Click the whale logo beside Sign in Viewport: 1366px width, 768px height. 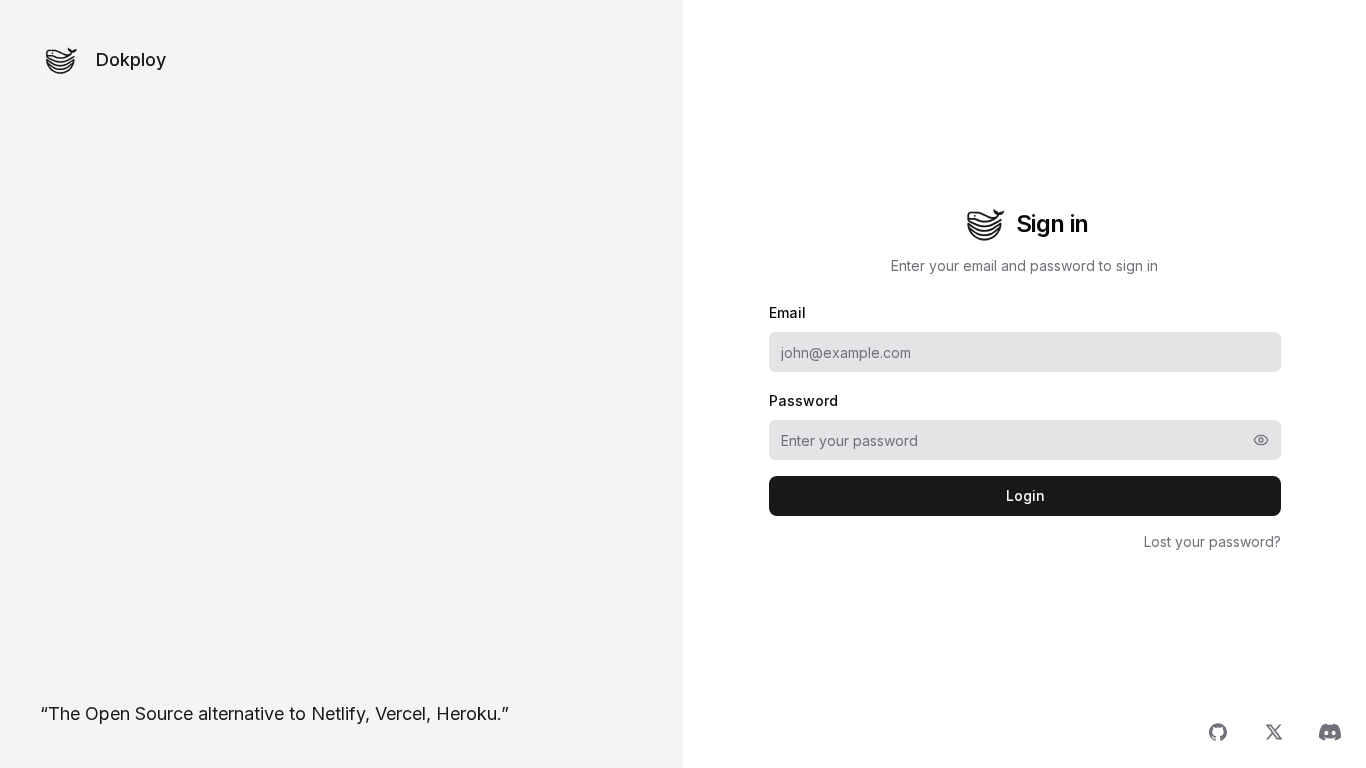pyautogui.click(x=985, y=225)
